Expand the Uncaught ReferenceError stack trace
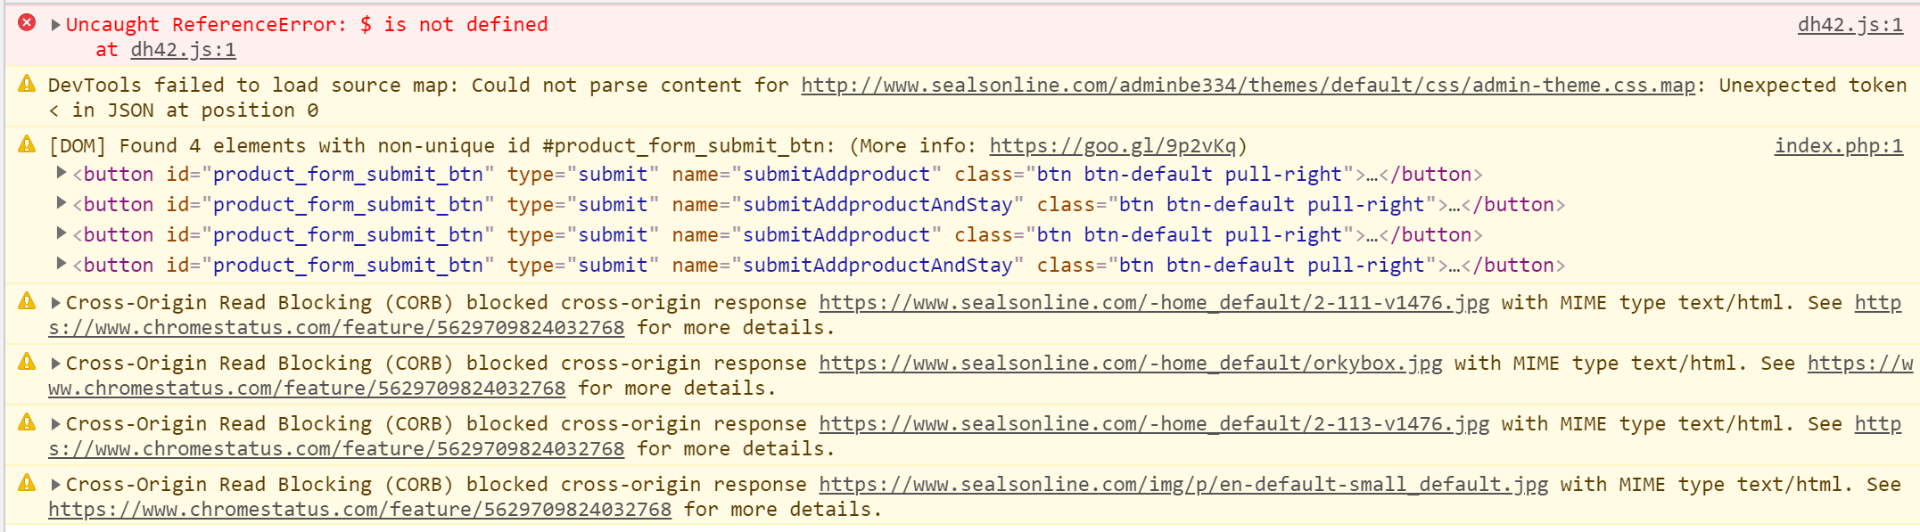Screen dimensions: 1920x532 click(56, 24)
